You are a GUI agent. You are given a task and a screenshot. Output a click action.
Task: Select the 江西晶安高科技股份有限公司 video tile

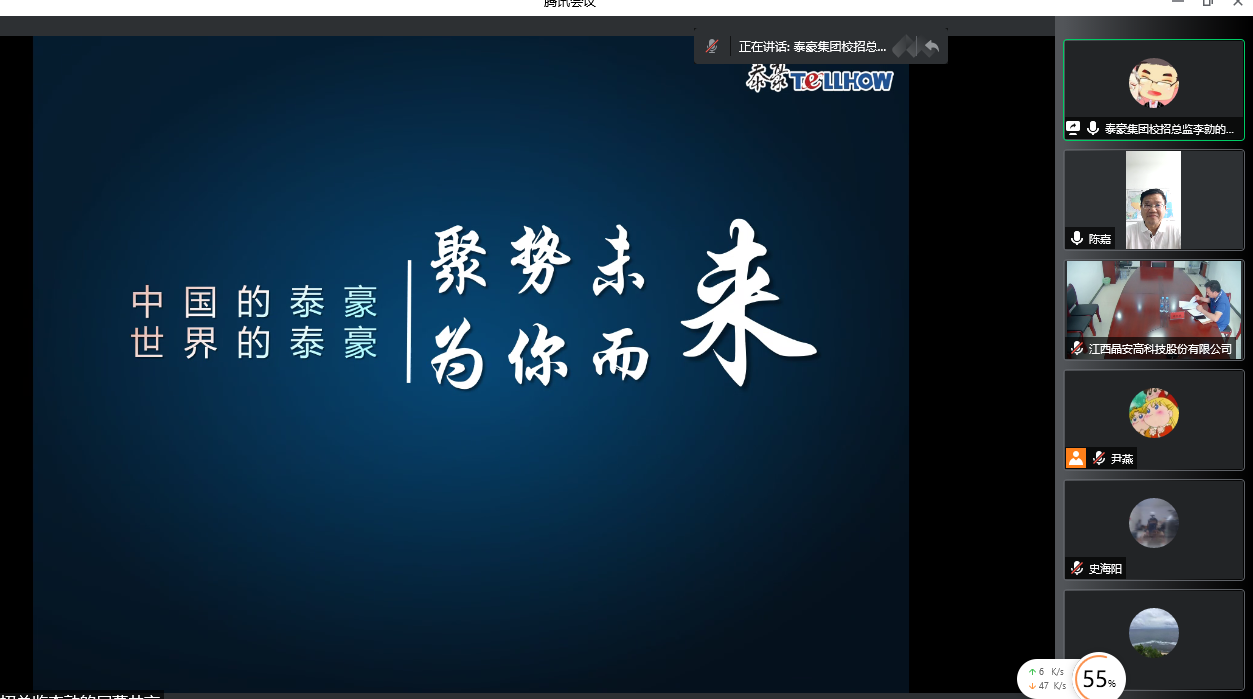click(x=1154, y=310)
